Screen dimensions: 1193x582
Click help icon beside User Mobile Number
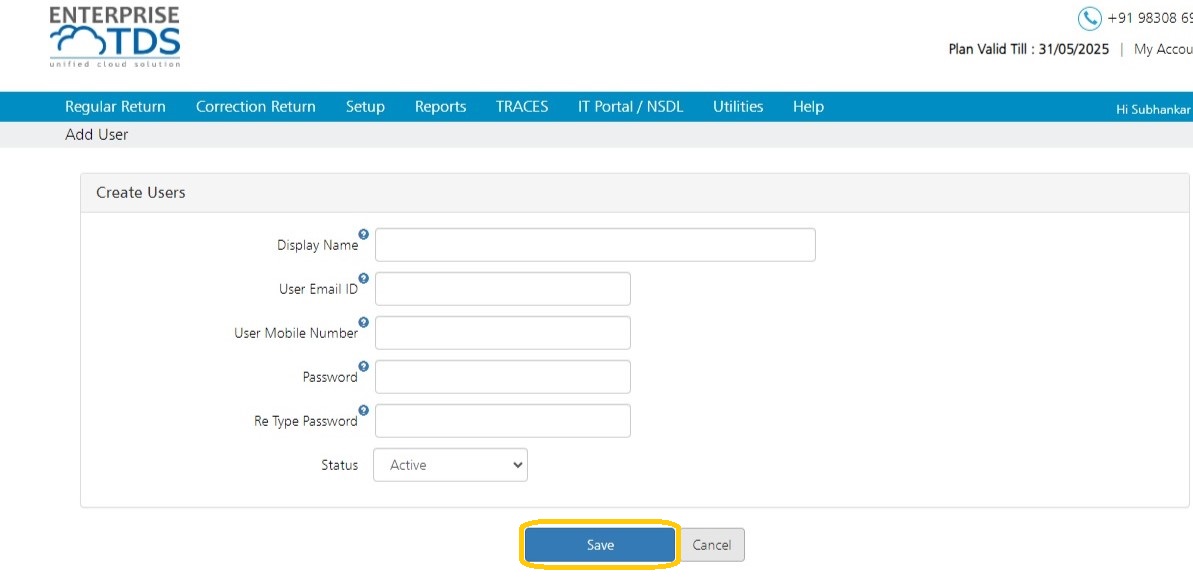click(364, 323)
